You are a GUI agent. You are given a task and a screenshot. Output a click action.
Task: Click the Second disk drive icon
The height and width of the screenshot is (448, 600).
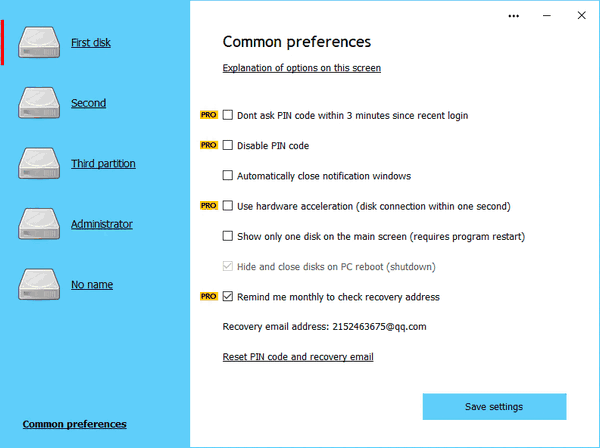pyautogui.click(x=40, y=103)
